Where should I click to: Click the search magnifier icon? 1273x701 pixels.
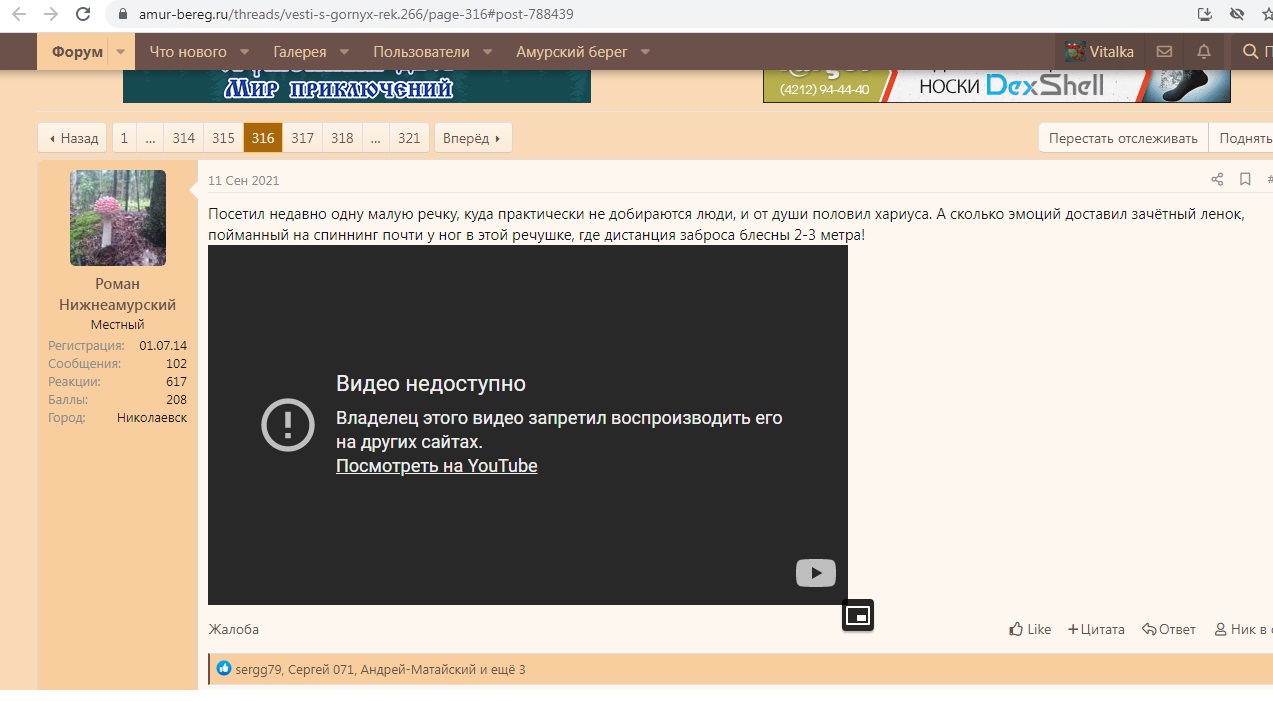[1250, 52]
